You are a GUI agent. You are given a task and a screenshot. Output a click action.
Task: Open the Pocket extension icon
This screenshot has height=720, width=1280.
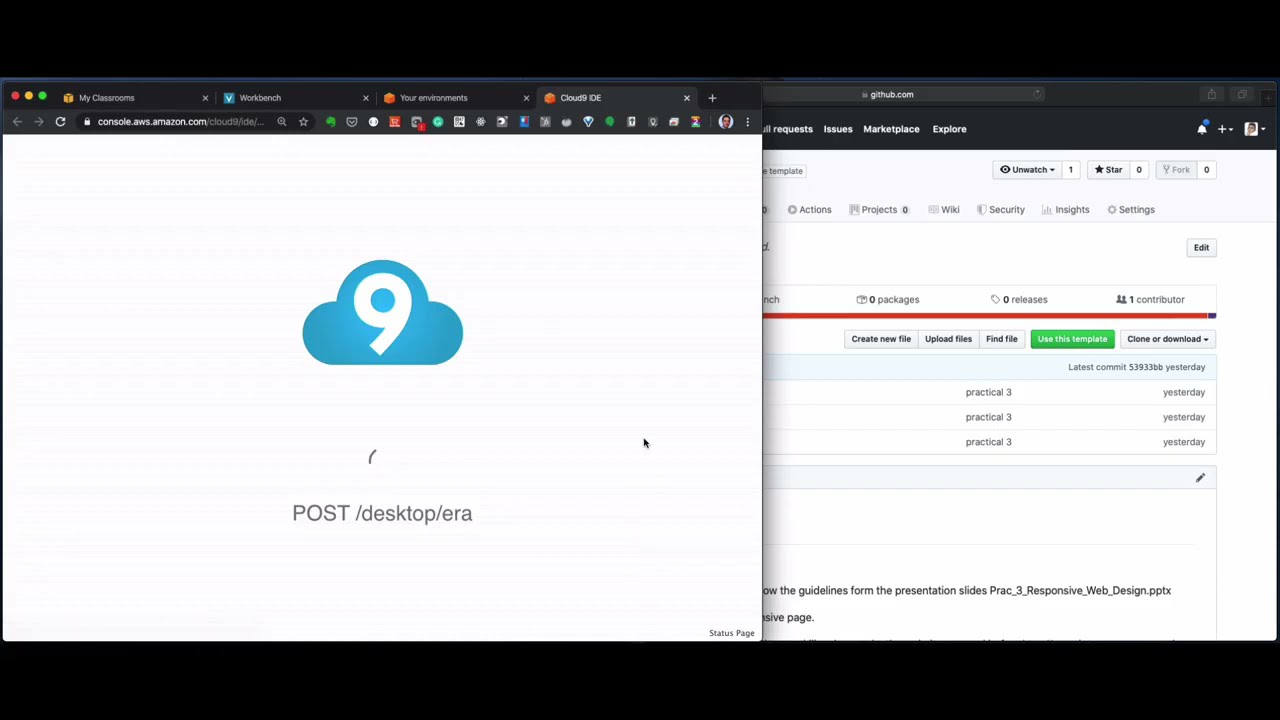[352, 122]
